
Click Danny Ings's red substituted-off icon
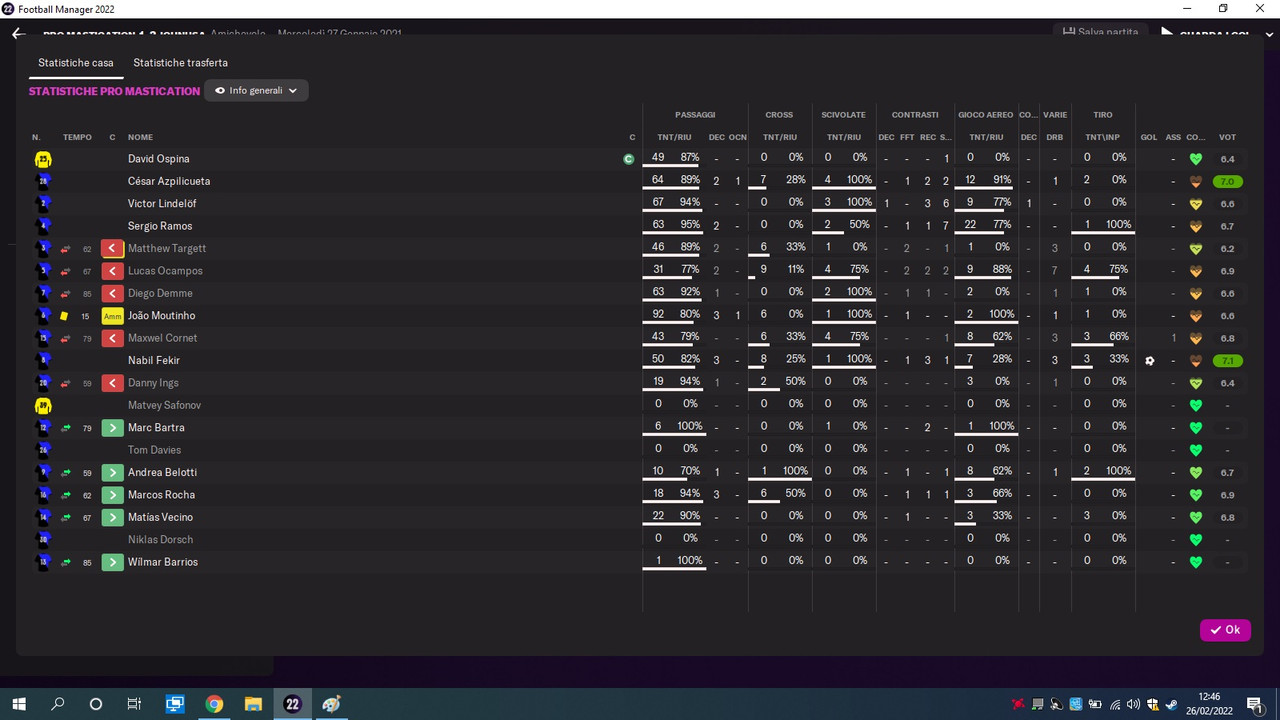coord(112,383)
